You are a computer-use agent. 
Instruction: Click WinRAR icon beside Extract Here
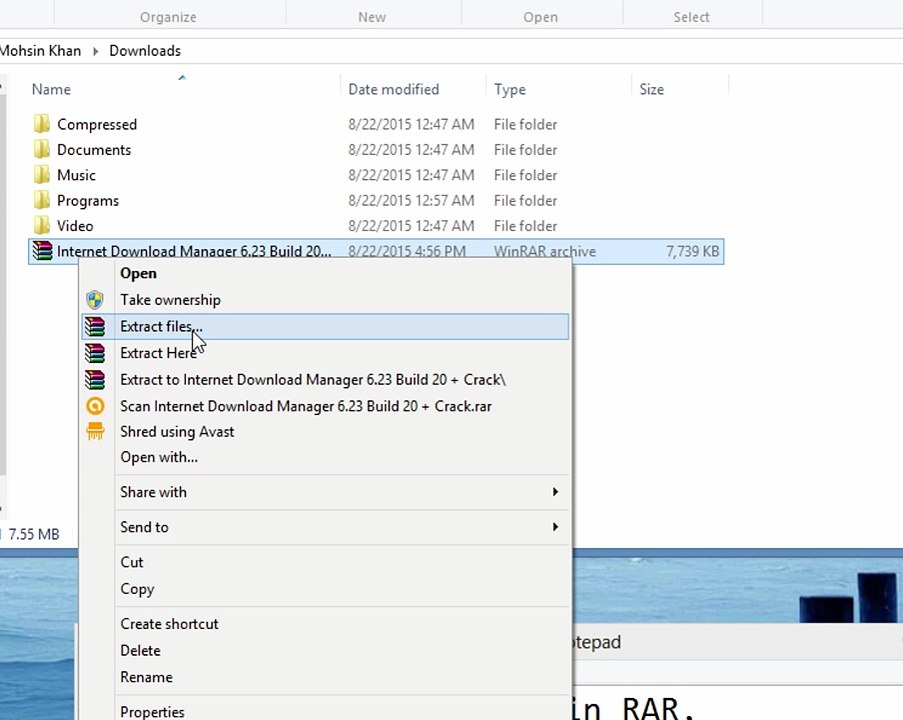95,353
